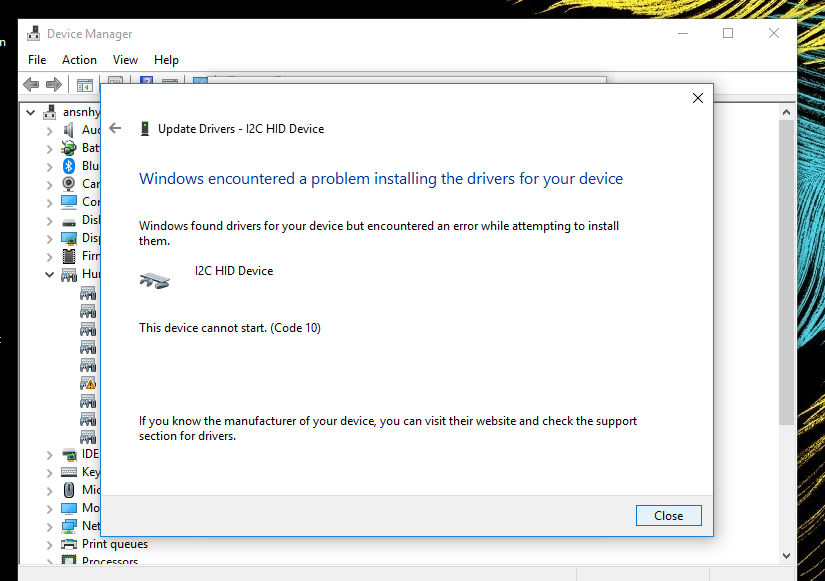Select the Disk drives icon
This screenshot has width=825, height=581.
coord(69,222)
